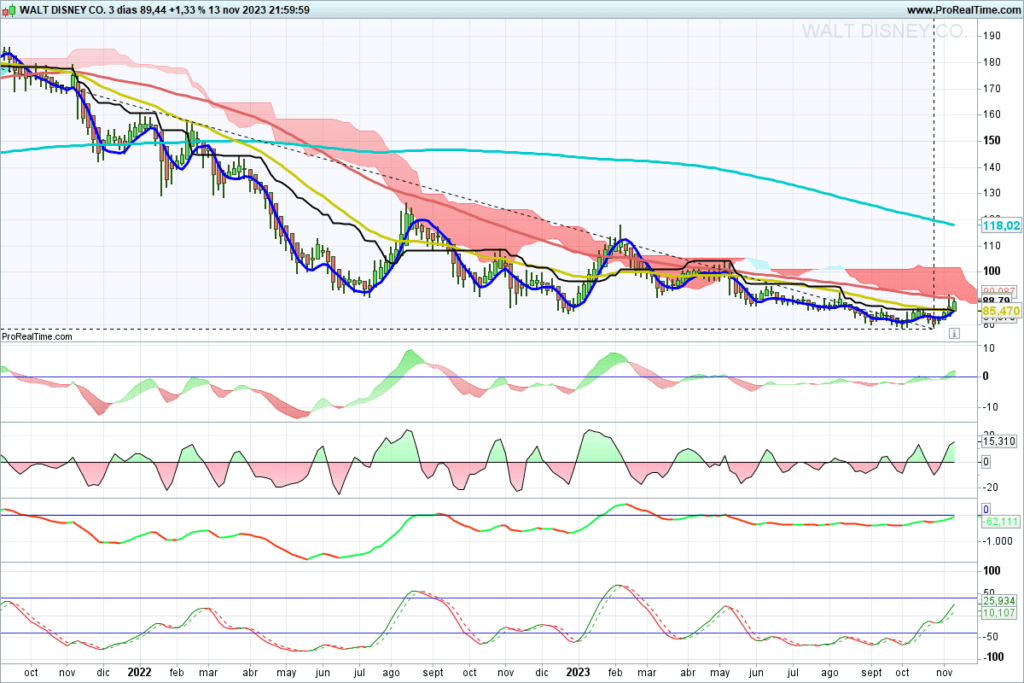The height and width of the screenshot is (683, 1024).
Task: Click the 150 price scale label
Action: point(991,140)
